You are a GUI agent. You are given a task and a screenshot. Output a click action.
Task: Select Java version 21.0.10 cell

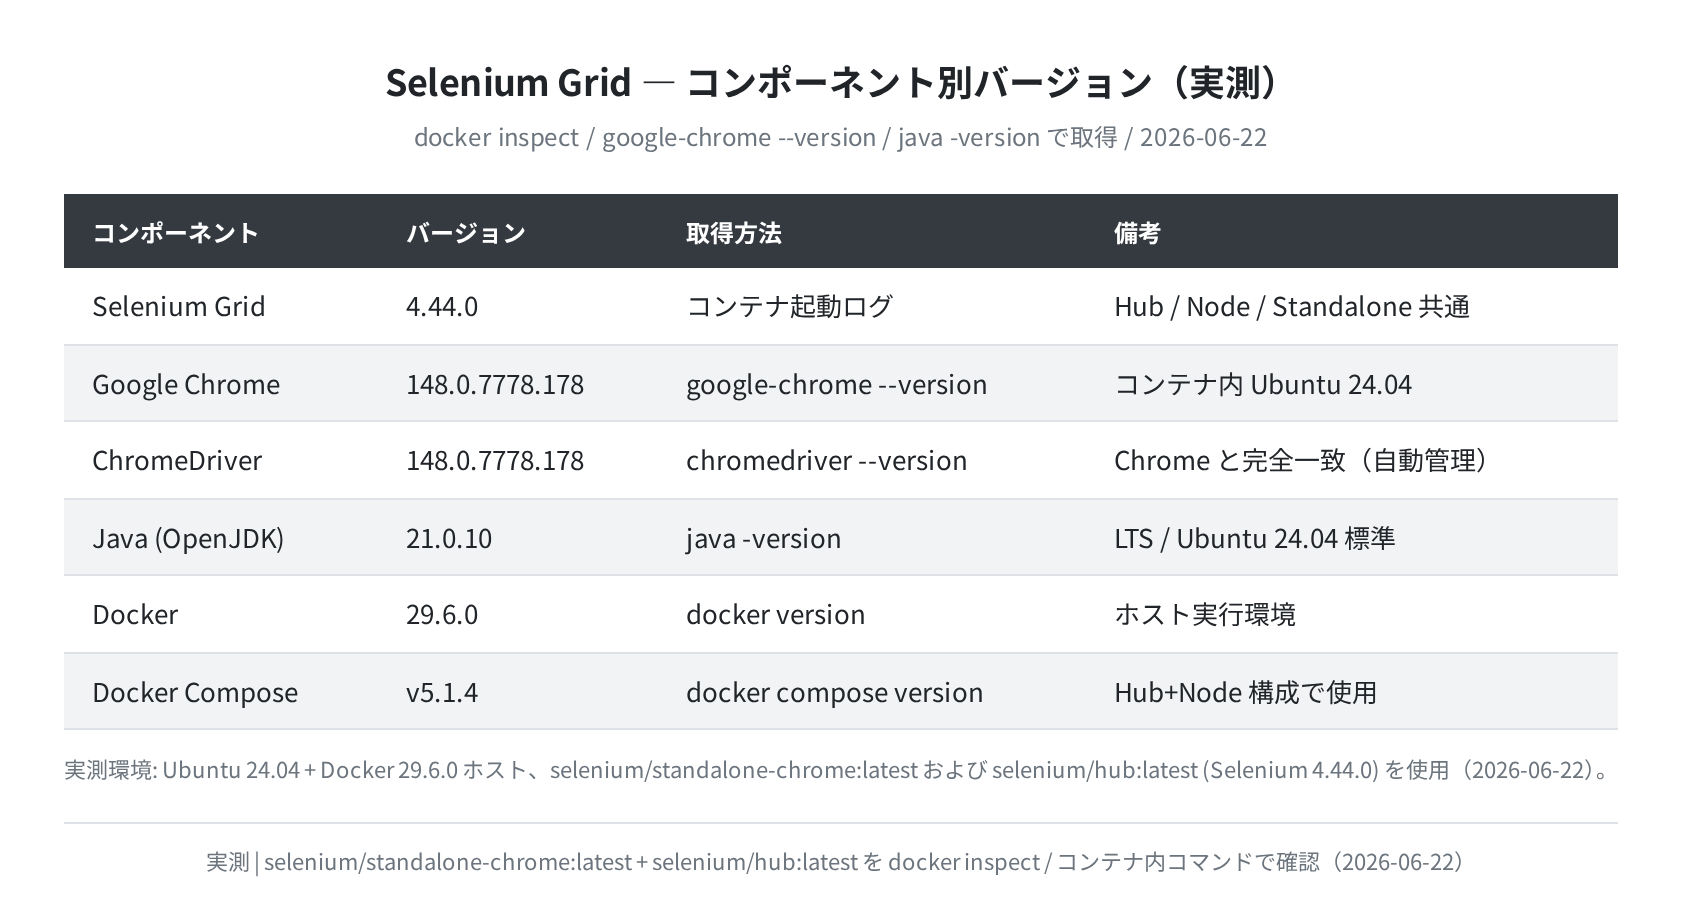click(449, 538)
